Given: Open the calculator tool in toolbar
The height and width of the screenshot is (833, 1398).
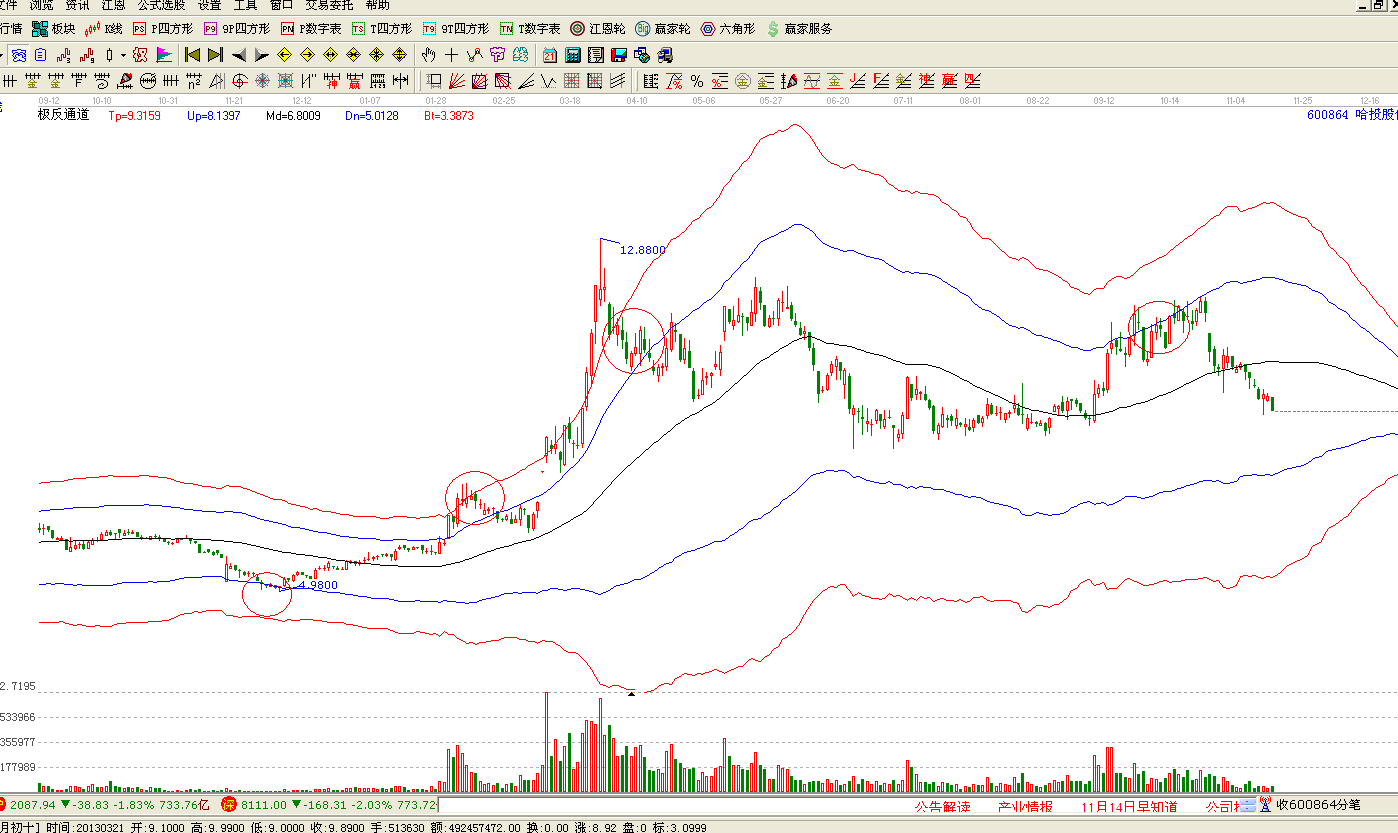Looking at the screenshot, I should (x=573, y=55).
